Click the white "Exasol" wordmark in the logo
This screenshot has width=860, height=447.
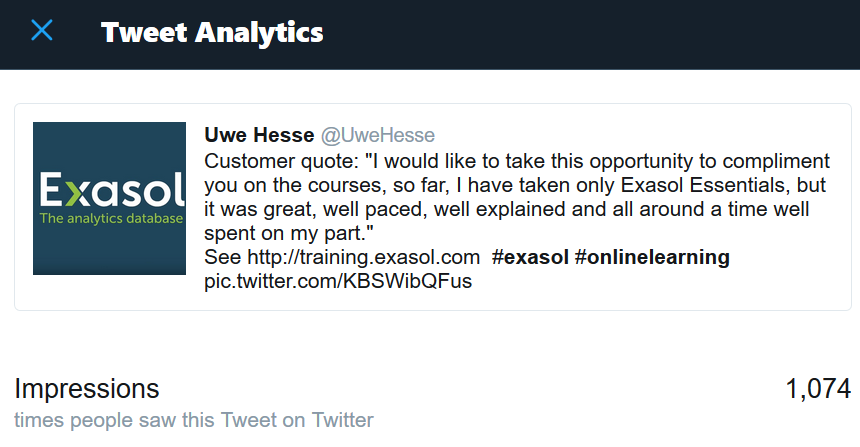pos(110,190)
